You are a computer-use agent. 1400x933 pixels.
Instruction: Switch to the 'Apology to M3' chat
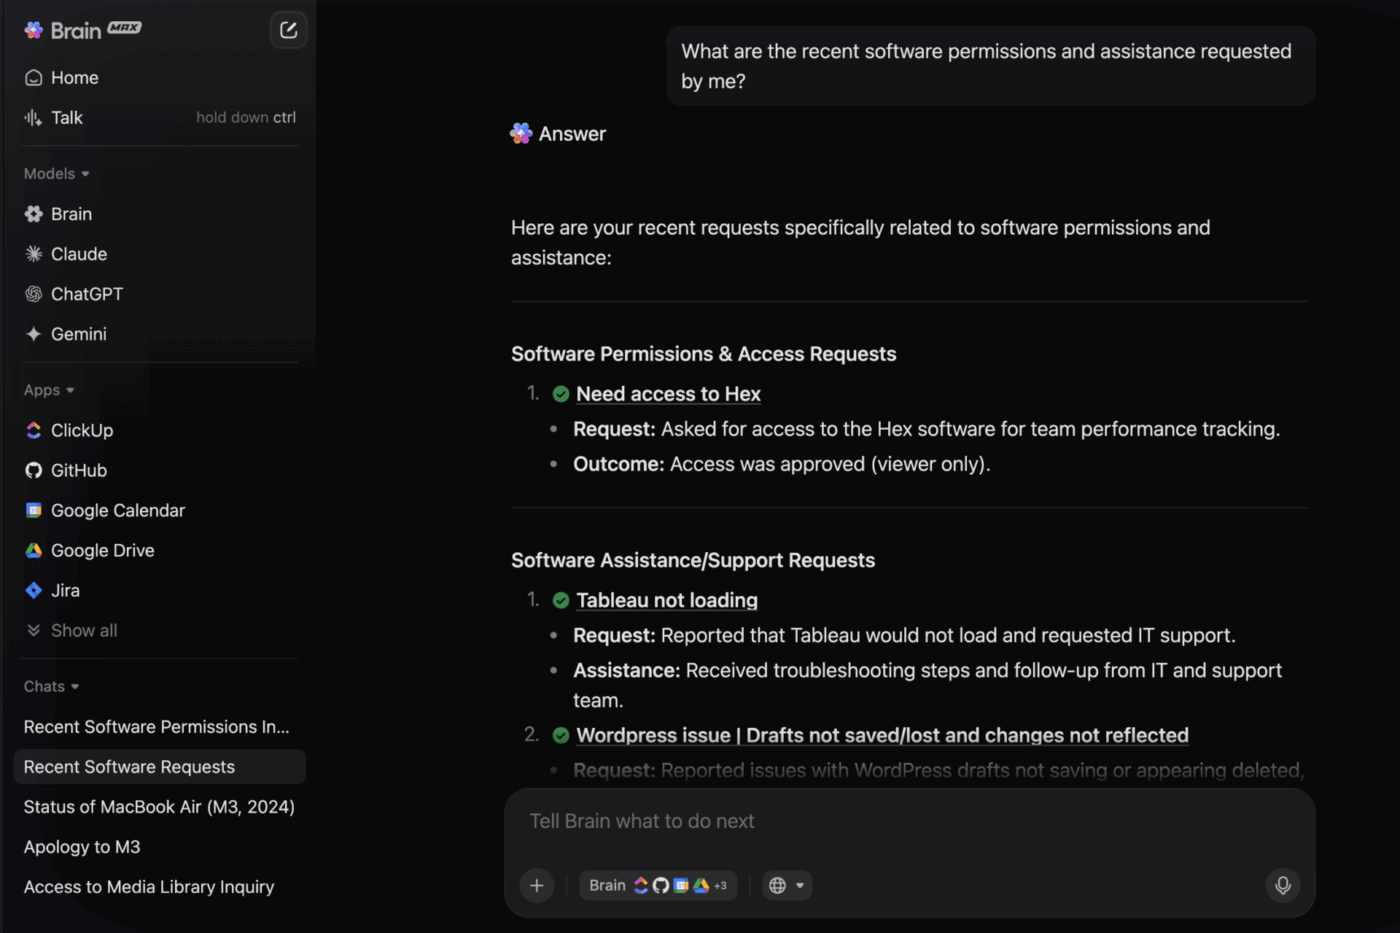tap(81, 846)
